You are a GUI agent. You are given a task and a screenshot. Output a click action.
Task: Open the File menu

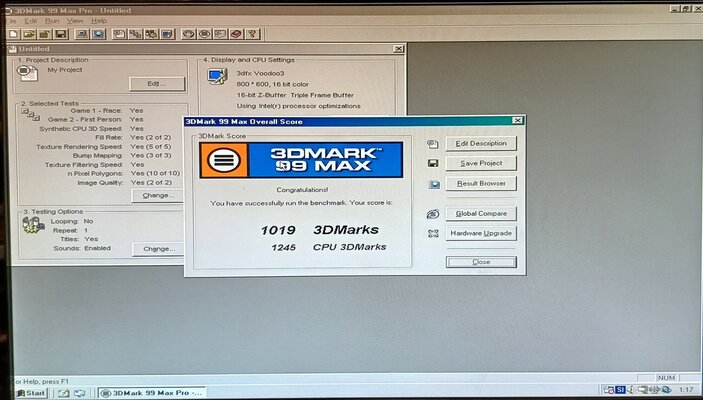(x=8, y=20)
